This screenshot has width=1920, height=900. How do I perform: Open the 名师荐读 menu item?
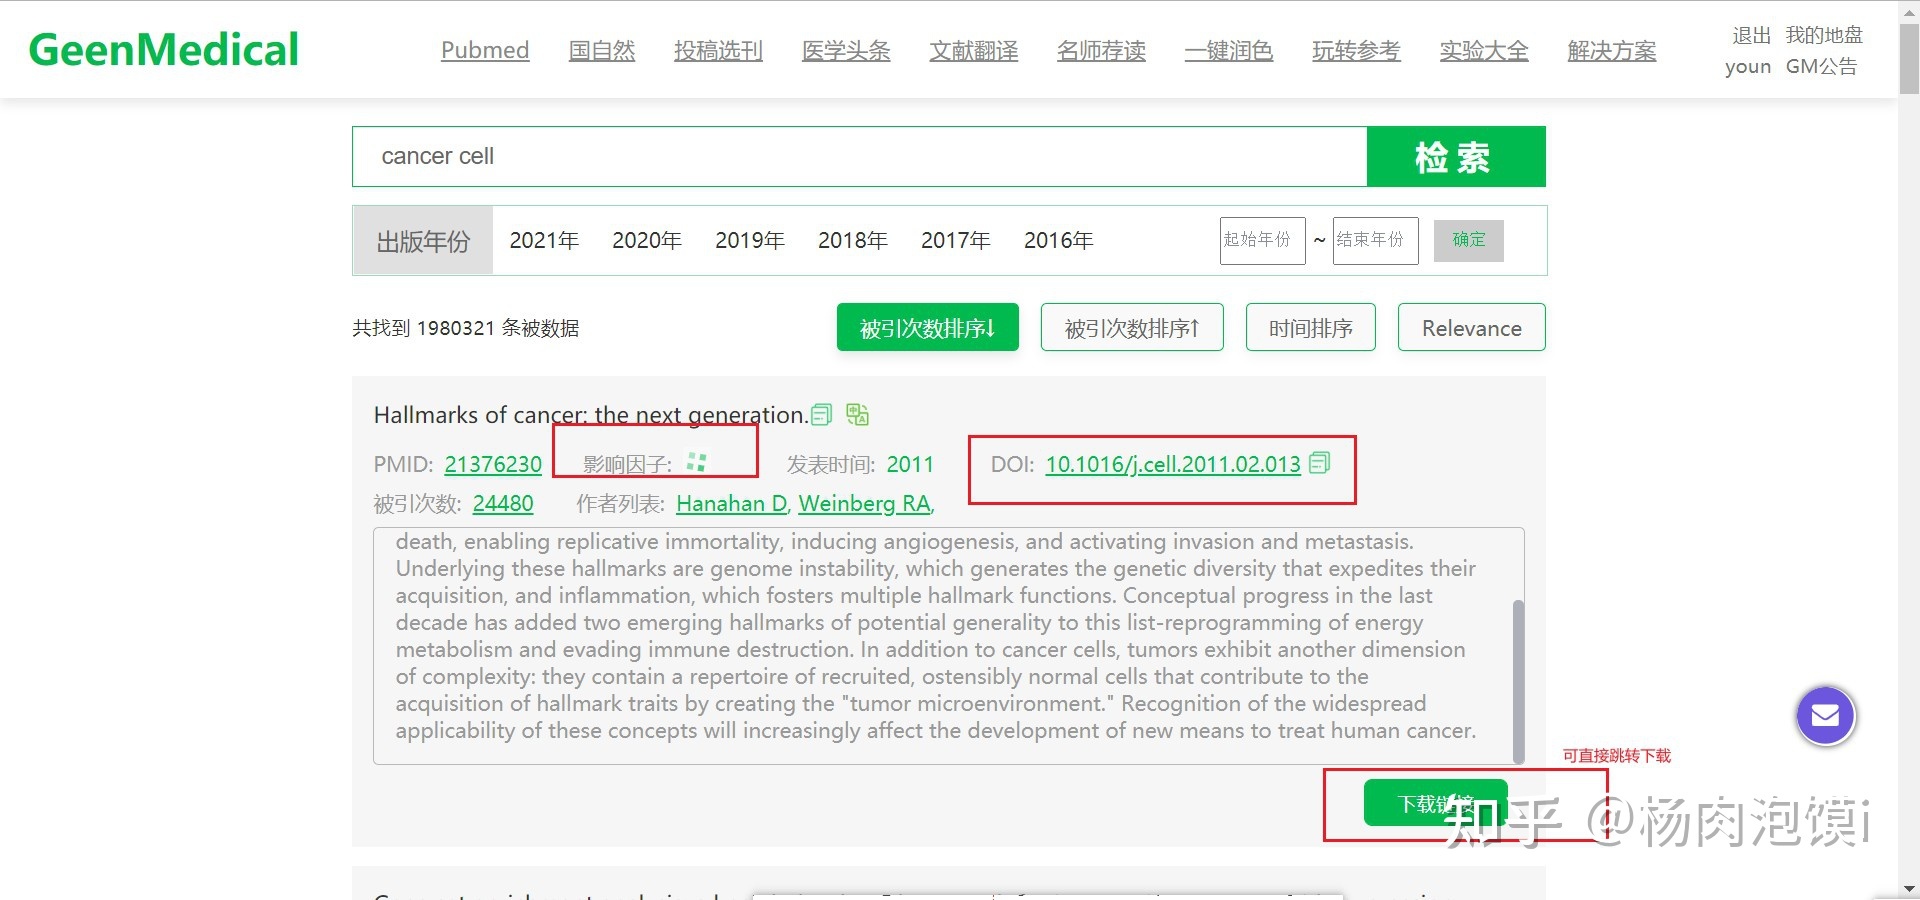point(1101,51)
